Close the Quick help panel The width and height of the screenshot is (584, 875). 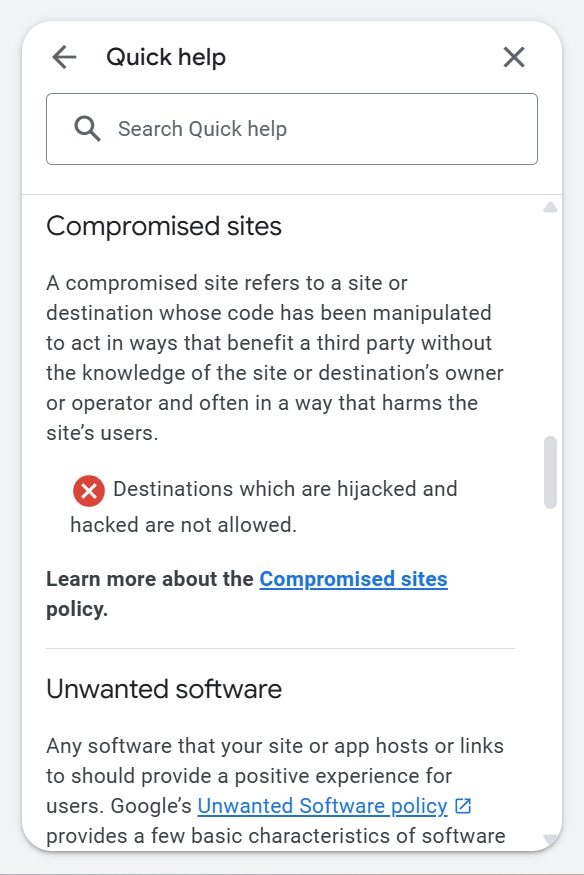[514, 57]
